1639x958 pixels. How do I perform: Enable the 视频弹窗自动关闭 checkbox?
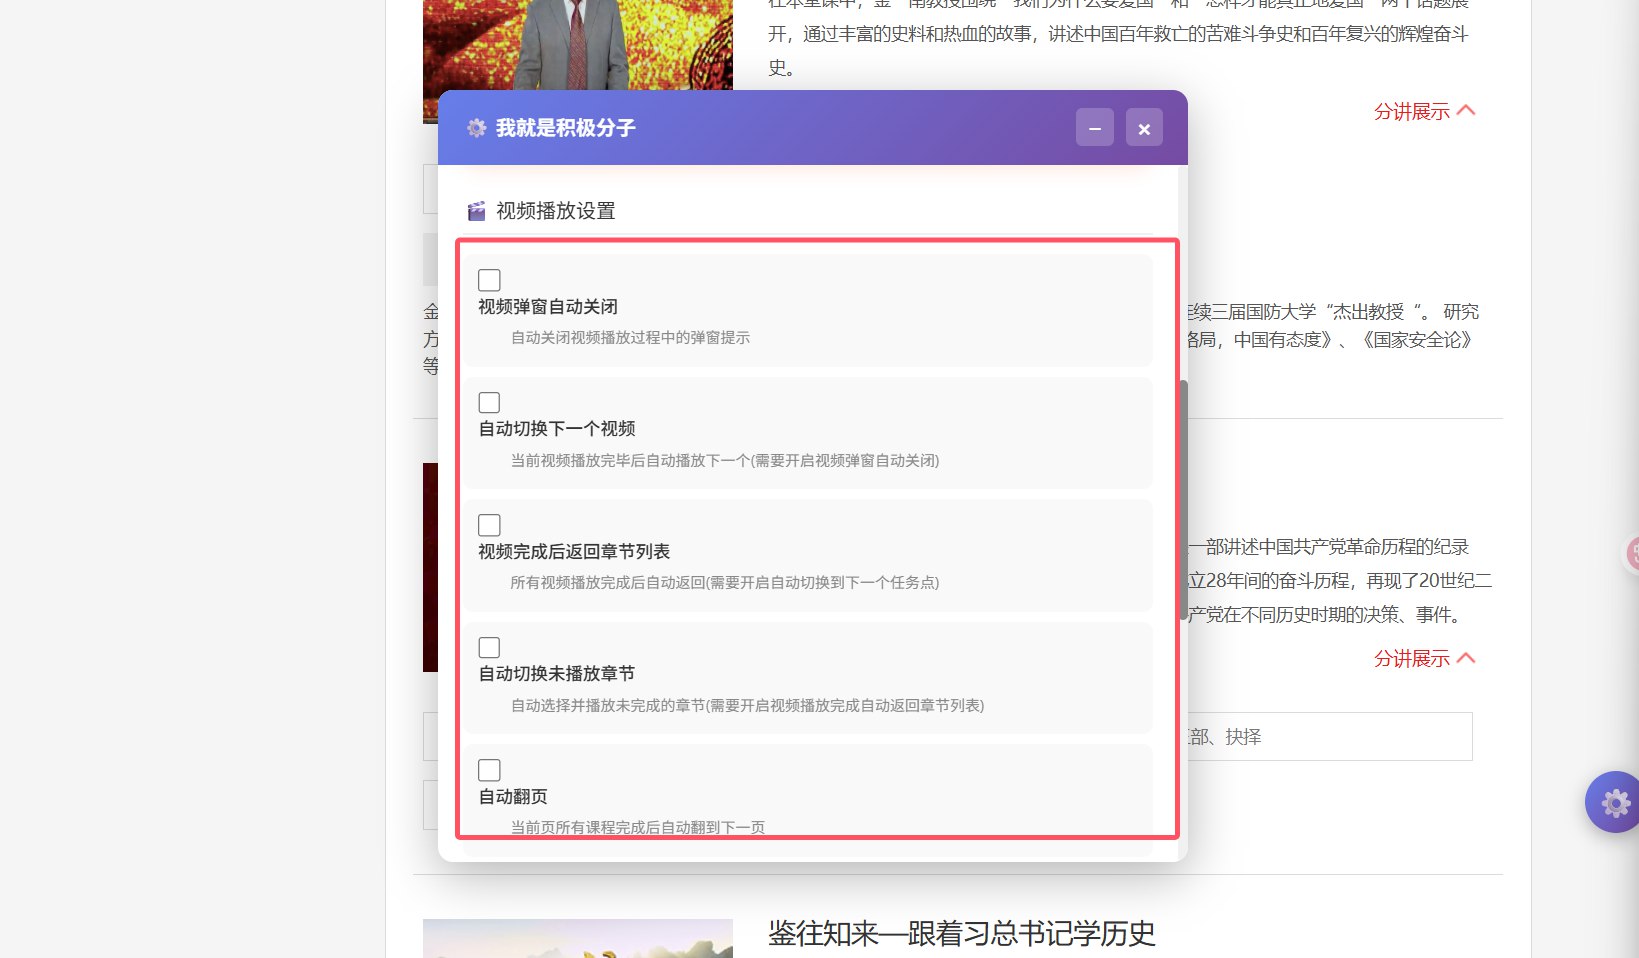point(489,280)
